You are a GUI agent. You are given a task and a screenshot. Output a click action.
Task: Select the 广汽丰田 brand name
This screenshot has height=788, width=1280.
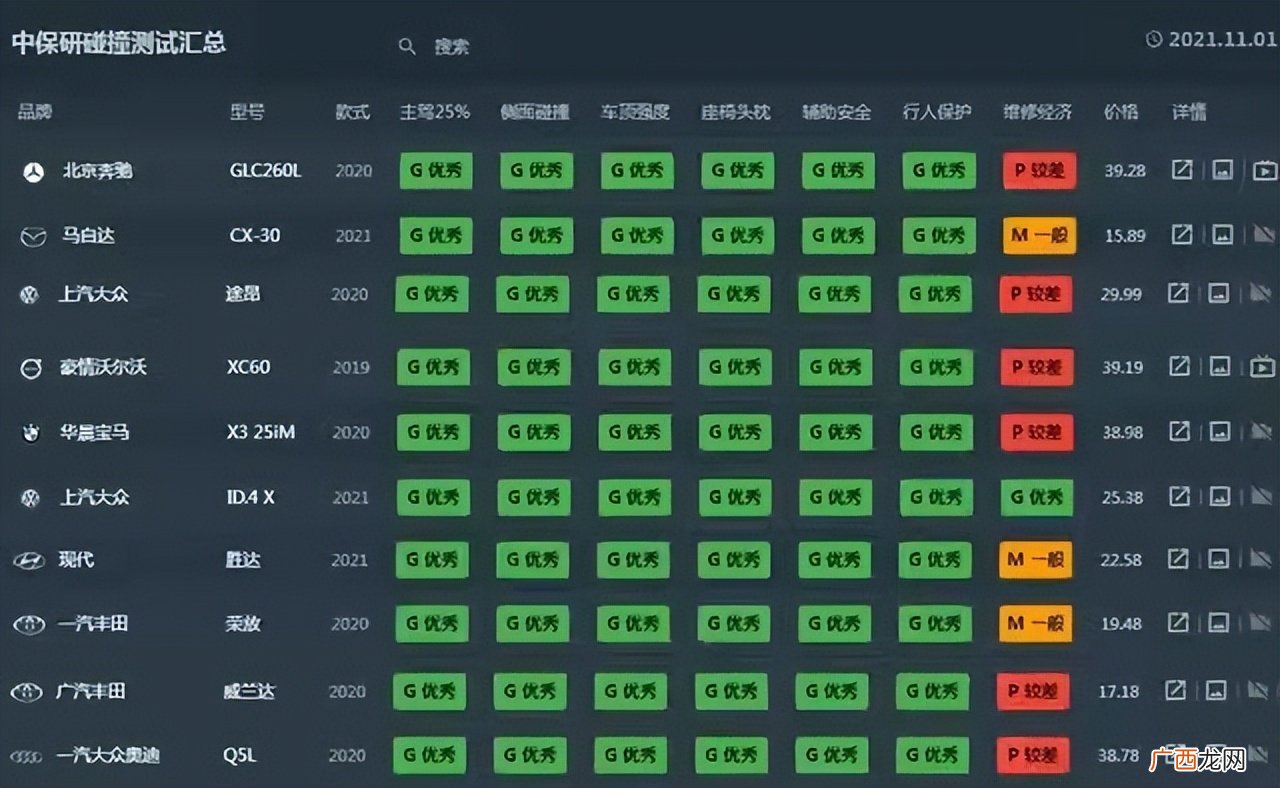coord(92,690)
